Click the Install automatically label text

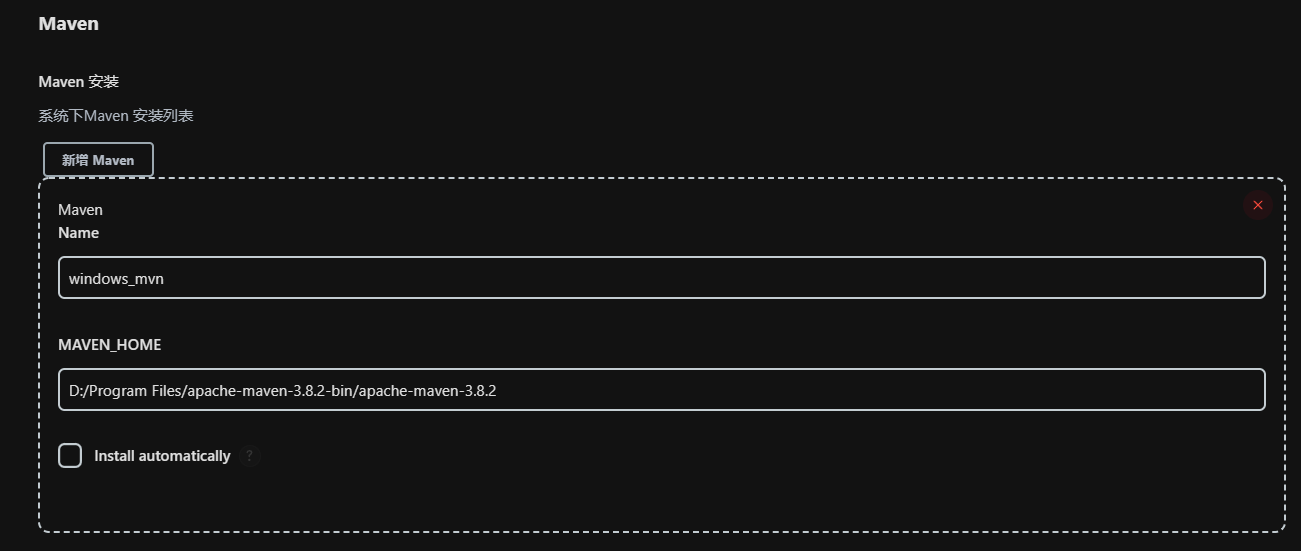click(162, 456)
